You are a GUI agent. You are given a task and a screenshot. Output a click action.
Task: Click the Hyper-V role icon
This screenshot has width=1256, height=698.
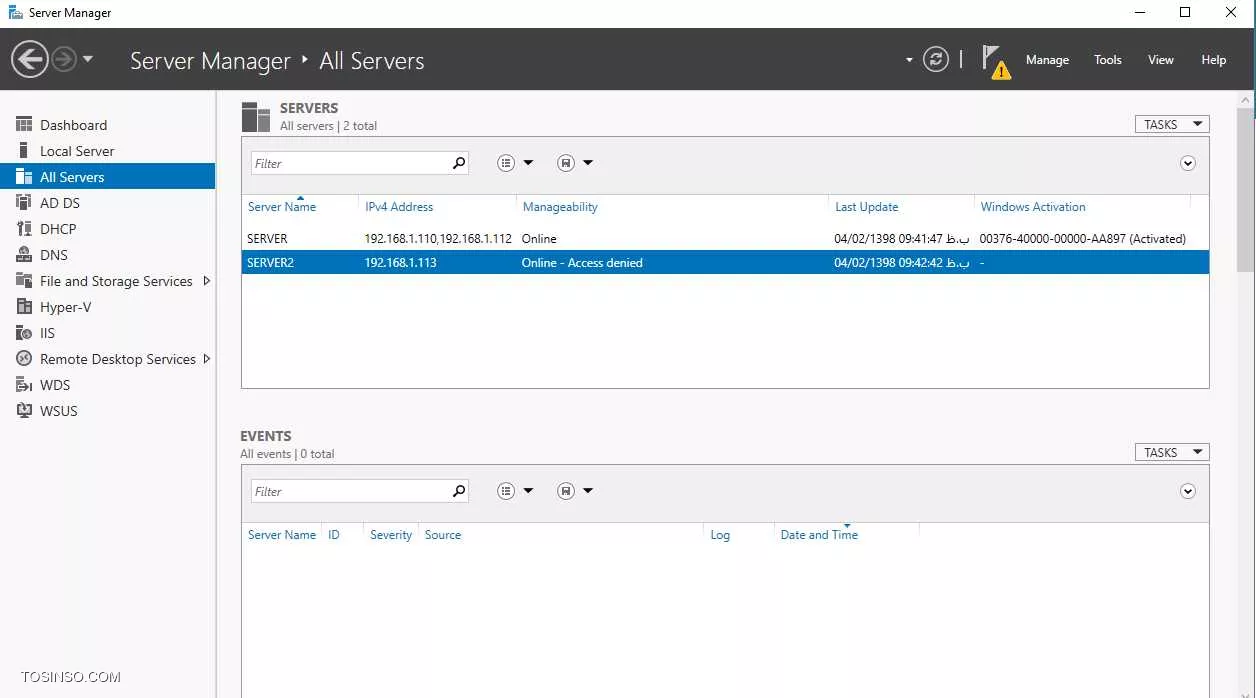pos(24,307)
